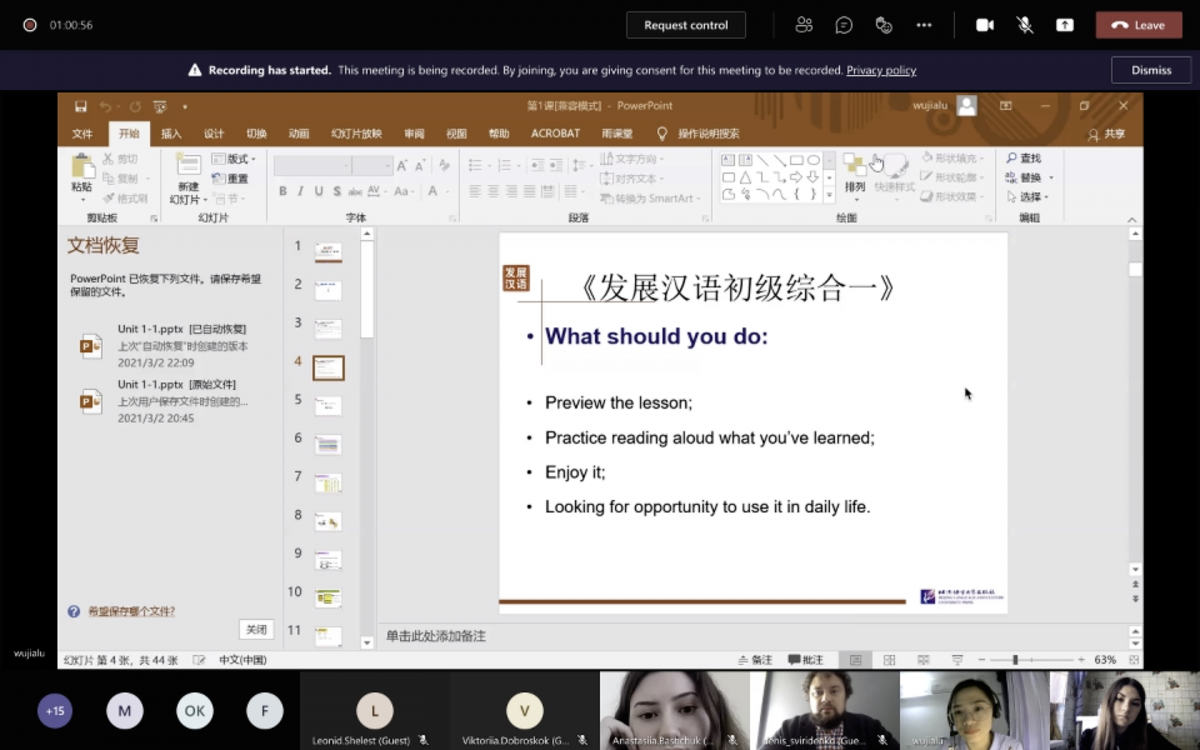Dismiss the recording notification banner

(1151, 70)
